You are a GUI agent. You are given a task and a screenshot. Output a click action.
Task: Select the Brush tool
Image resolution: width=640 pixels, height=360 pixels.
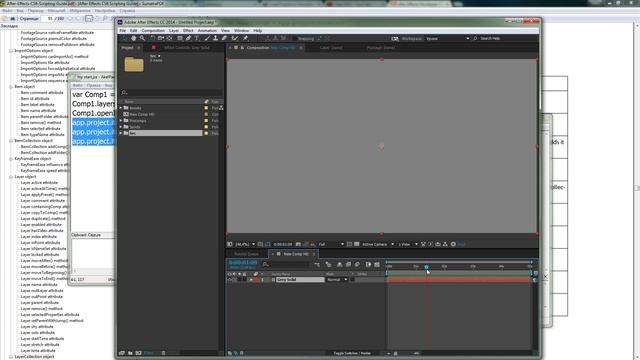(x=207, y=38)
